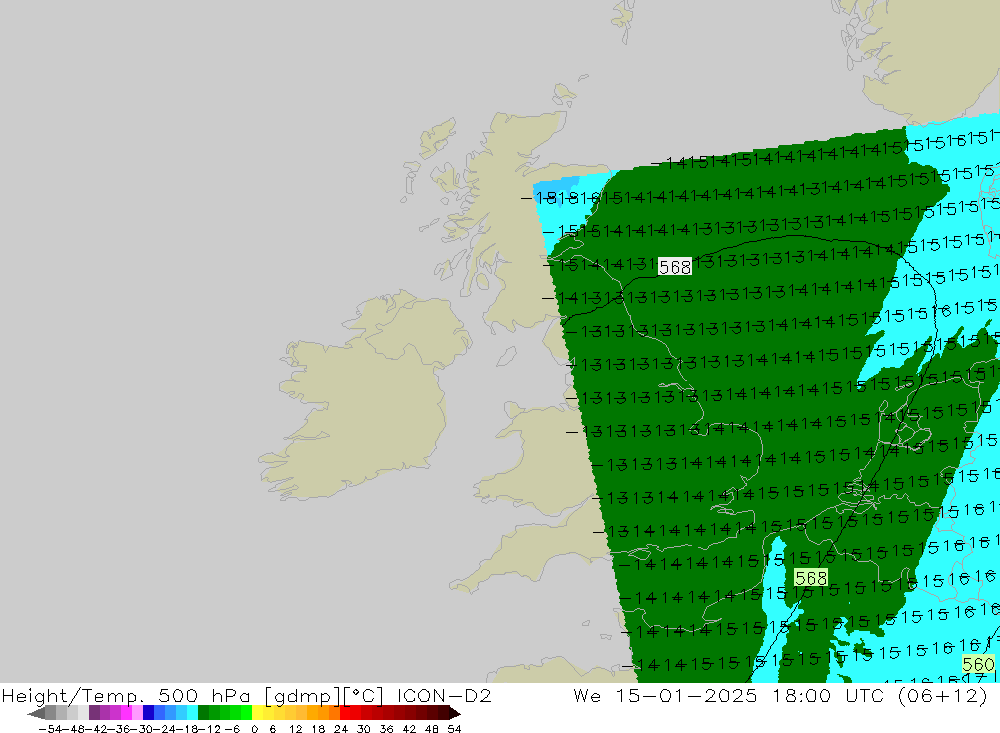Click the 560 contour label in corner
Viewport: 1000px width, 733px height.
(x=978, y=664)
